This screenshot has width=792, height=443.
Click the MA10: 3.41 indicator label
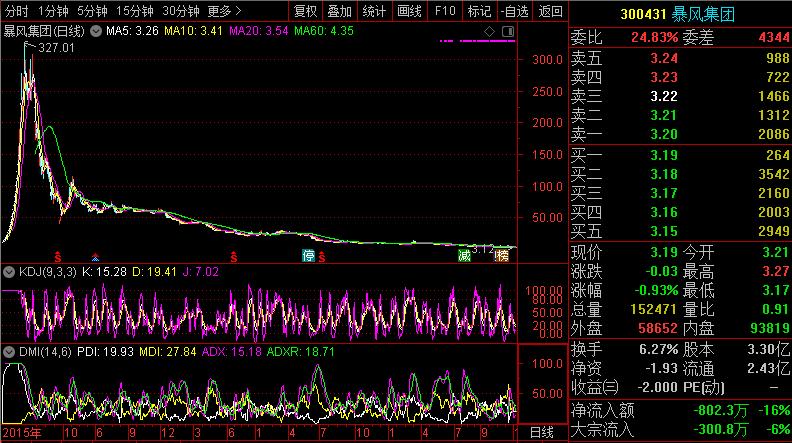[x=193, y=31]
